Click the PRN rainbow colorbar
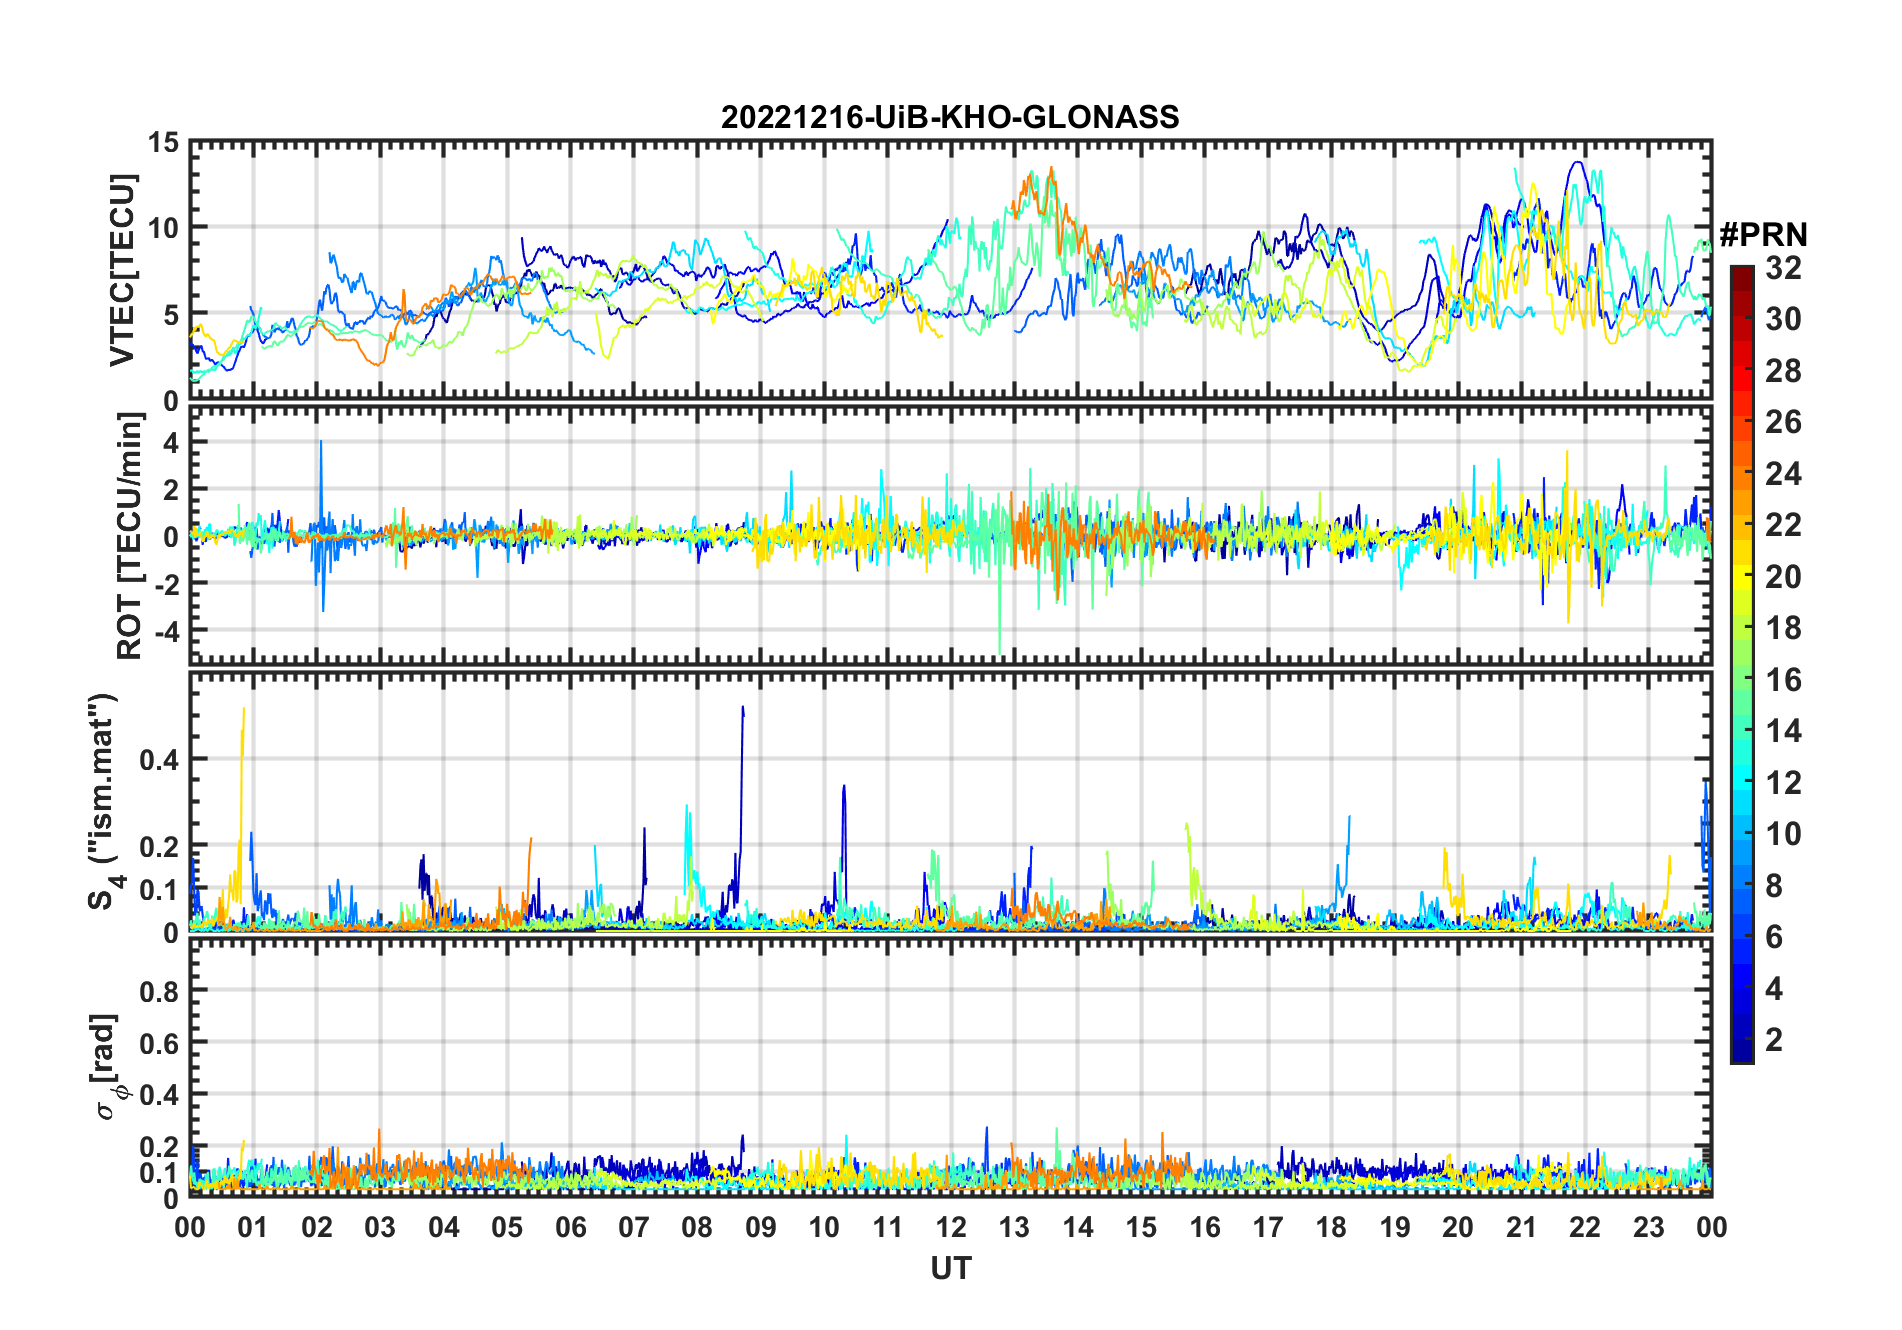The height and width of the screenshot is (1330, 1902). [1742, 664]
